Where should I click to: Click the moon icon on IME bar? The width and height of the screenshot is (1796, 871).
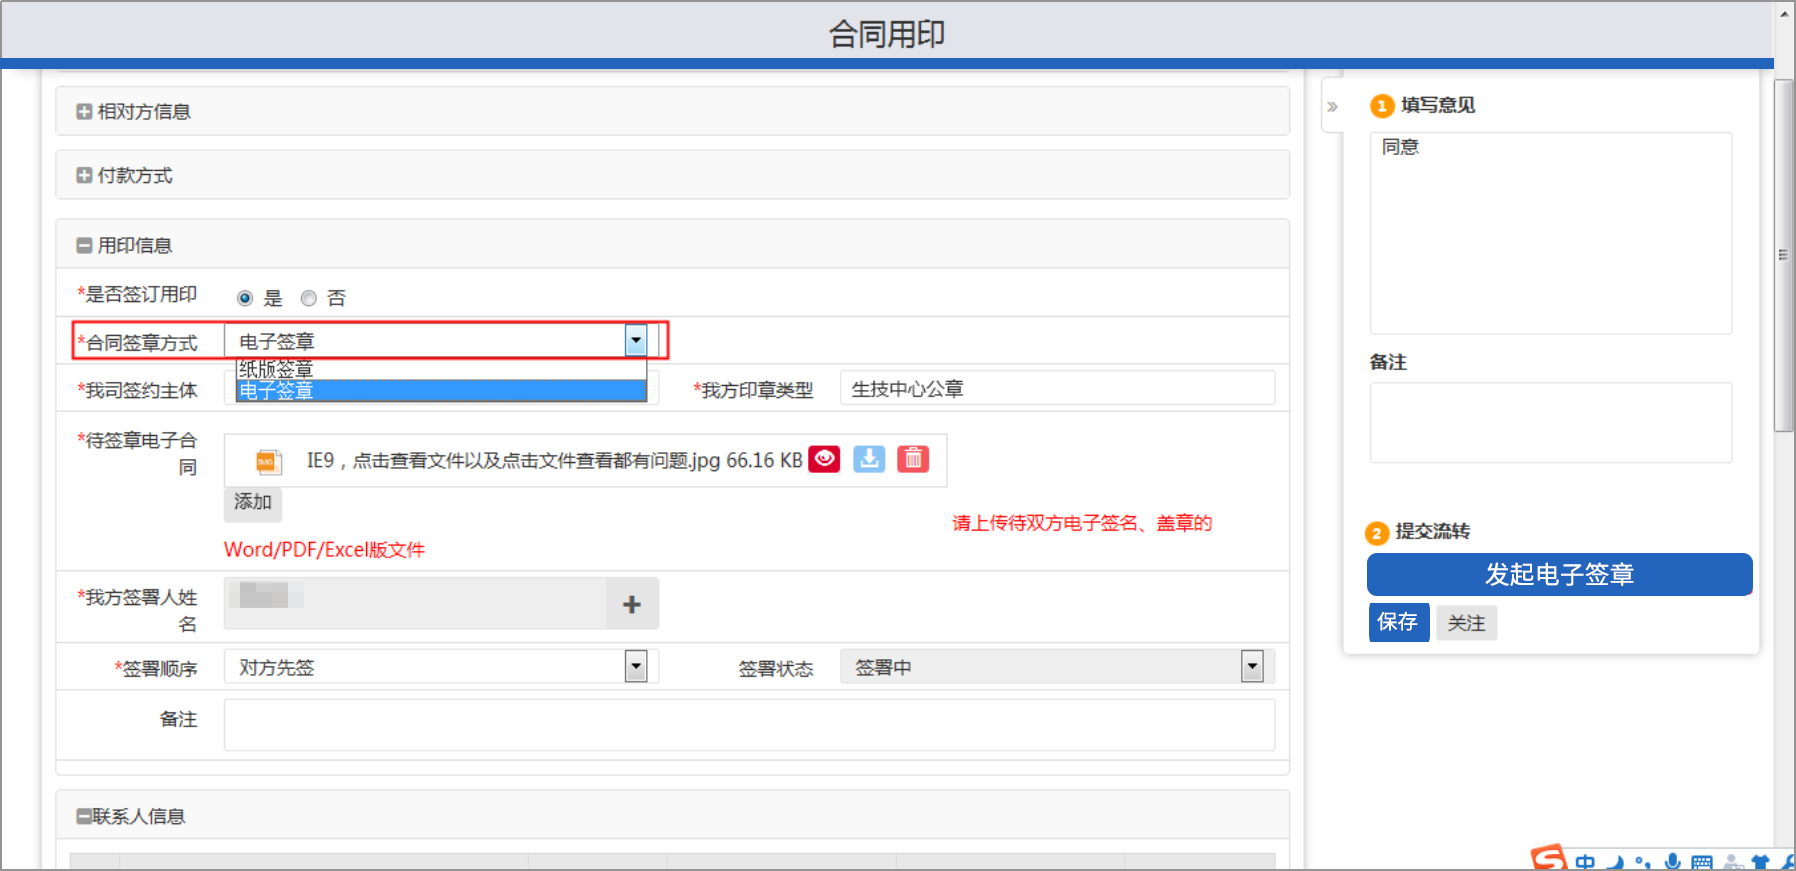[1615, 862]
